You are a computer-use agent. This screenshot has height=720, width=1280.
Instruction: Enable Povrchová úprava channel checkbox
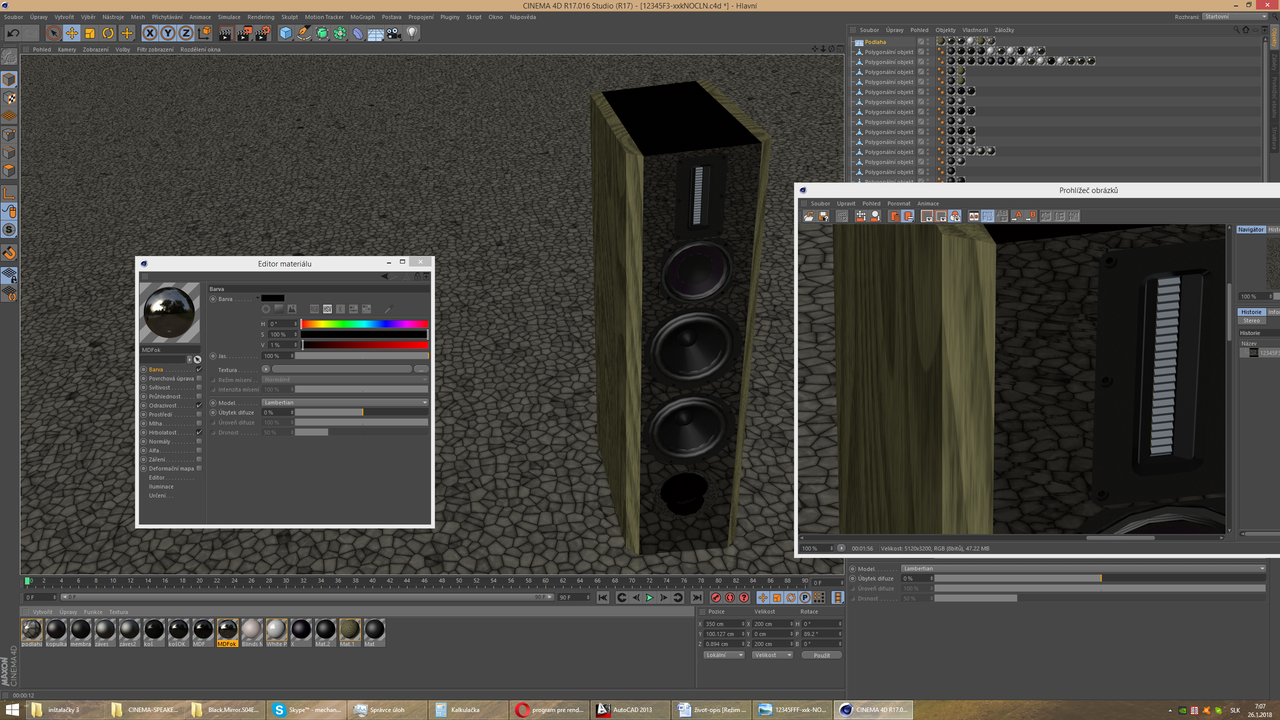pos(199,378)
